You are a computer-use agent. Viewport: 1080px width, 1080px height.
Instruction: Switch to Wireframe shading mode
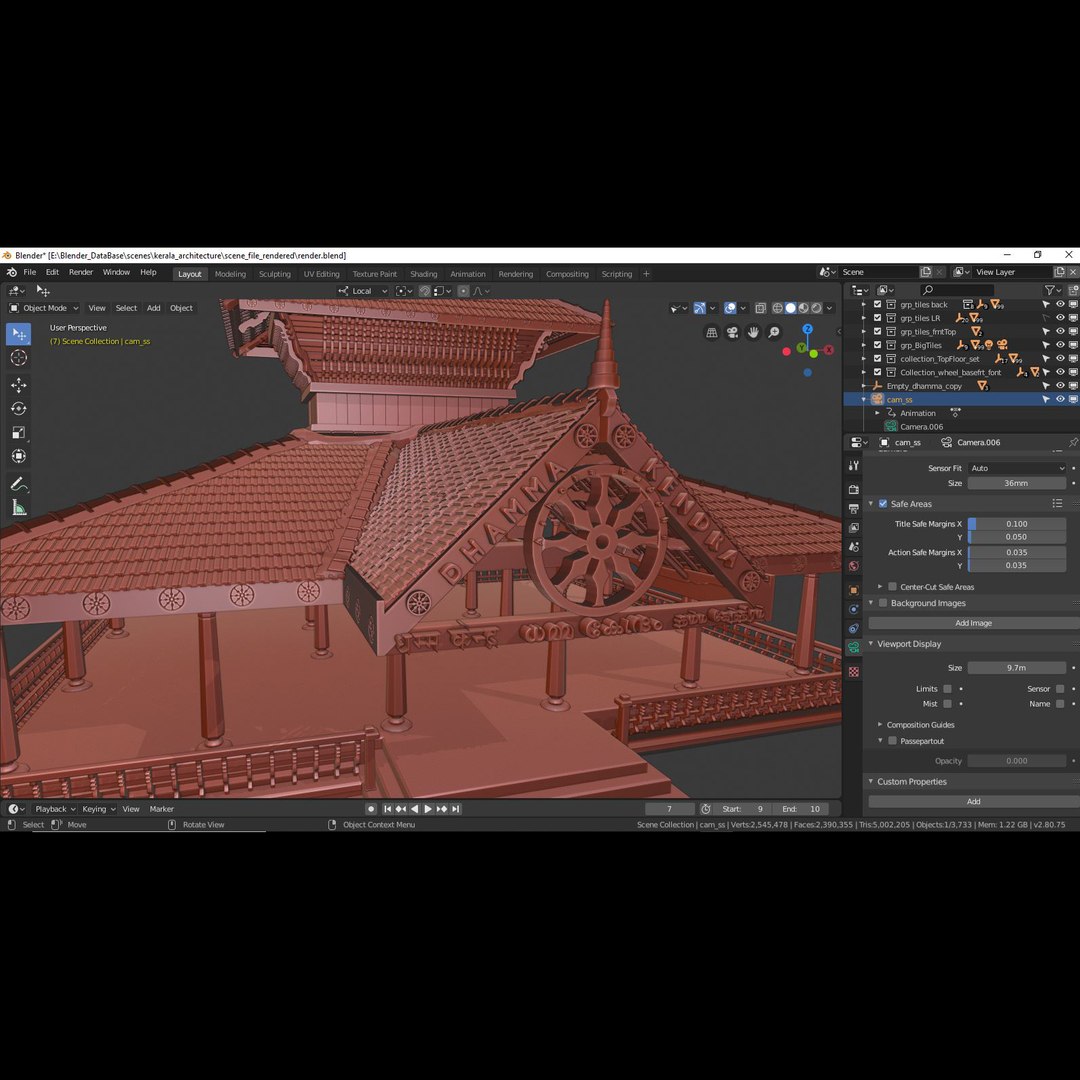click(778, 308)
